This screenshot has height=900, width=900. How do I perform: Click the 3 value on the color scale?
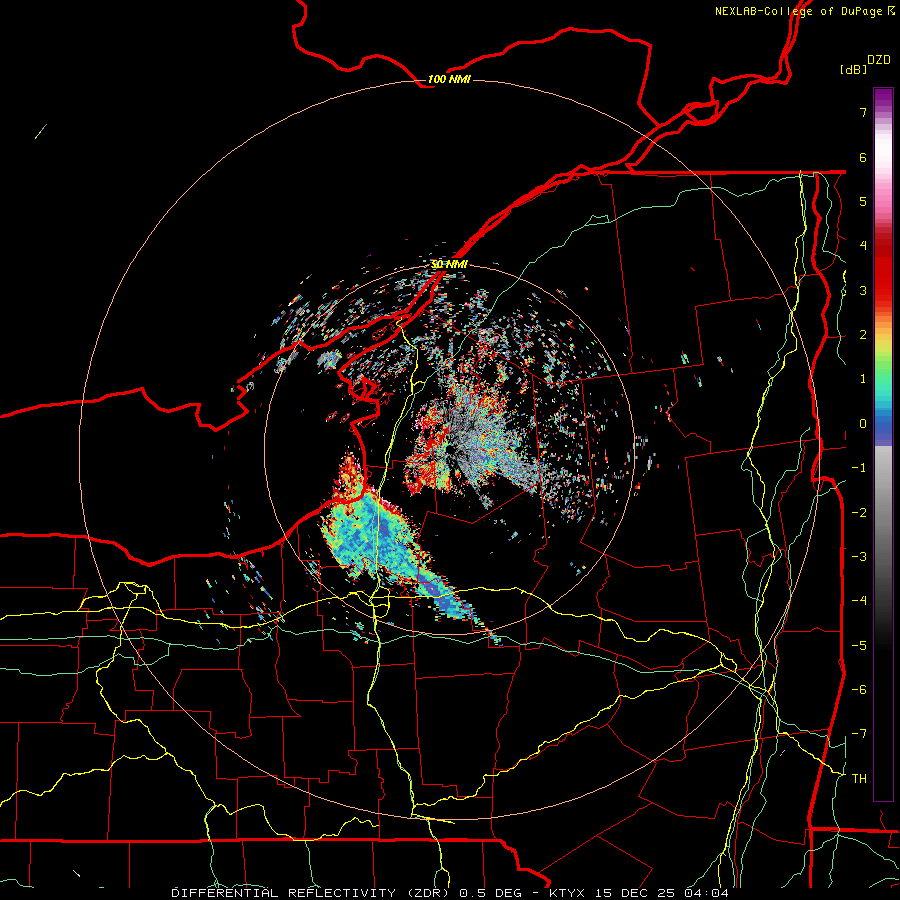pos(863,290)
